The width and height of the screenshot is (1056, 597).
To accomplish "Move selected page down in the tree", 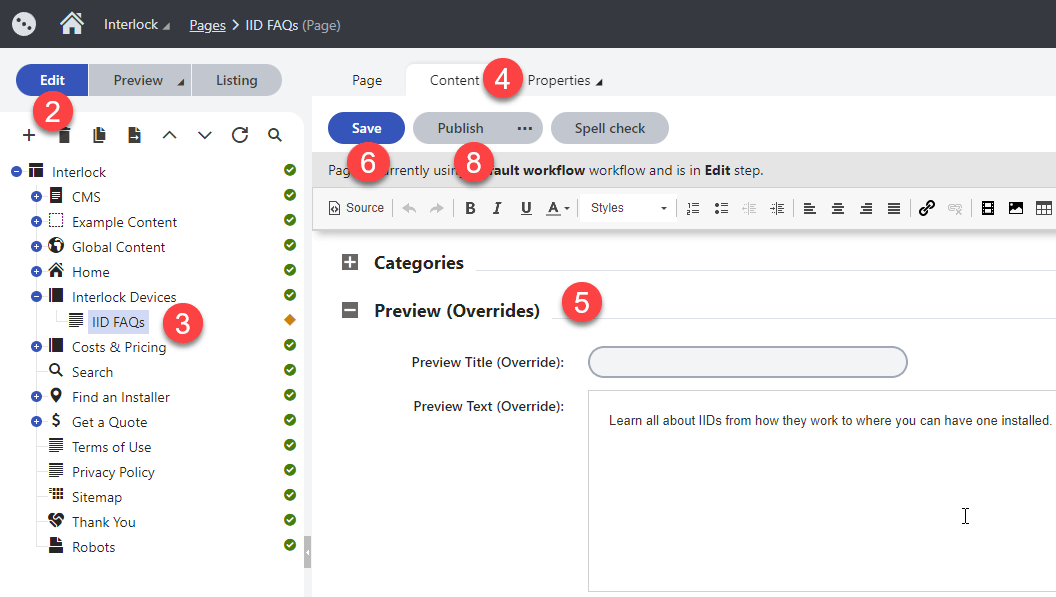I will tap(205, 135).
